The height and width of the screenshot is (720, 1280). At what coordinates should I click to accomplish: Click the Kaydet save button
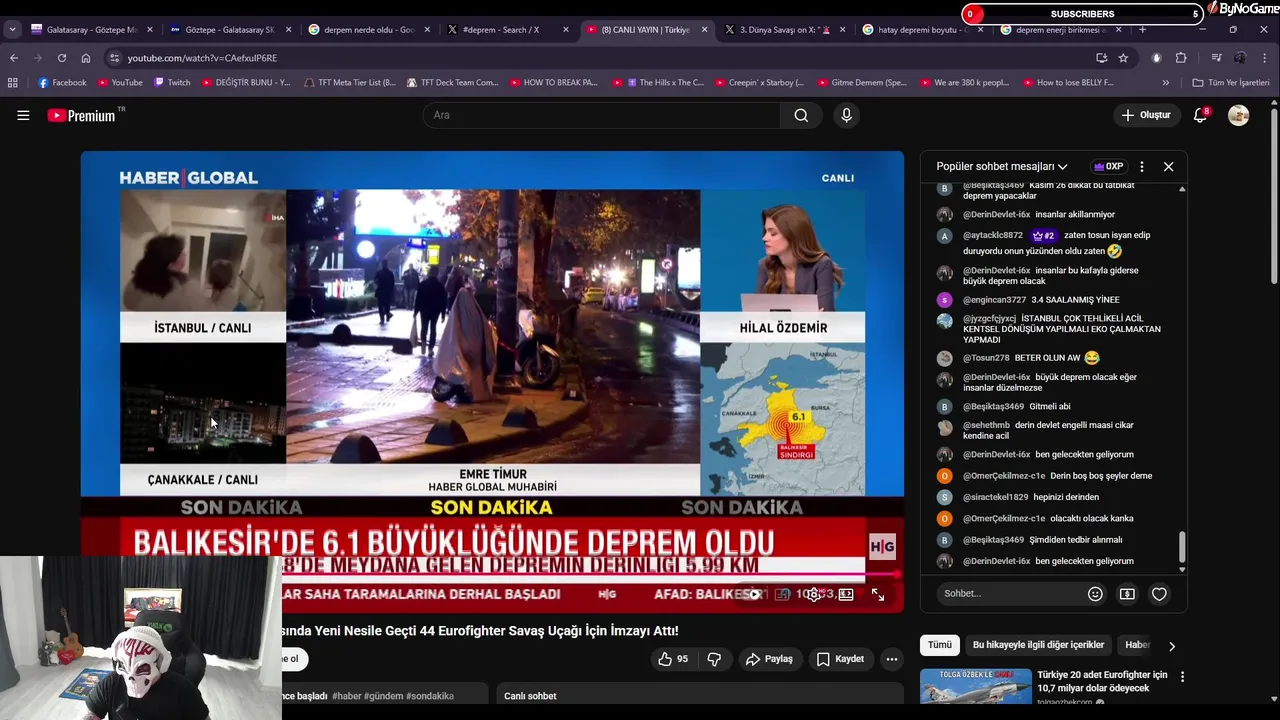(x=840, y=659)
